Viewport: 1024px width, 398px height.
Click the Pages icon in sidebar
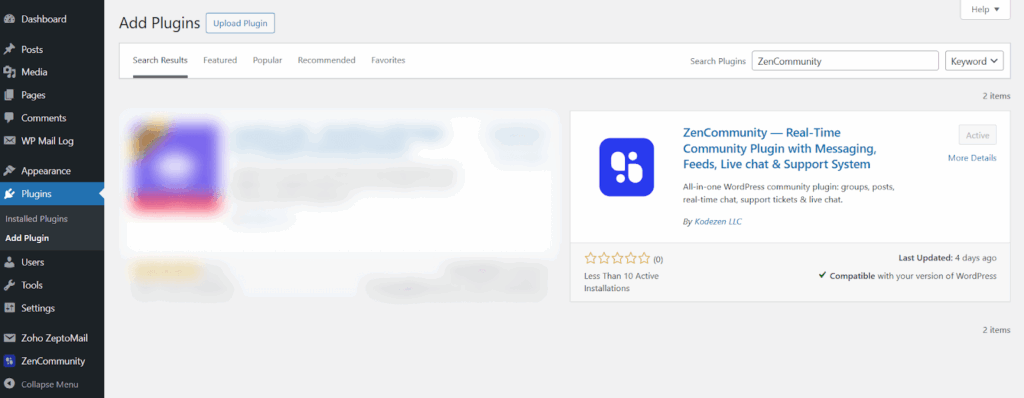pyautogui.click(x=9, y=95)
